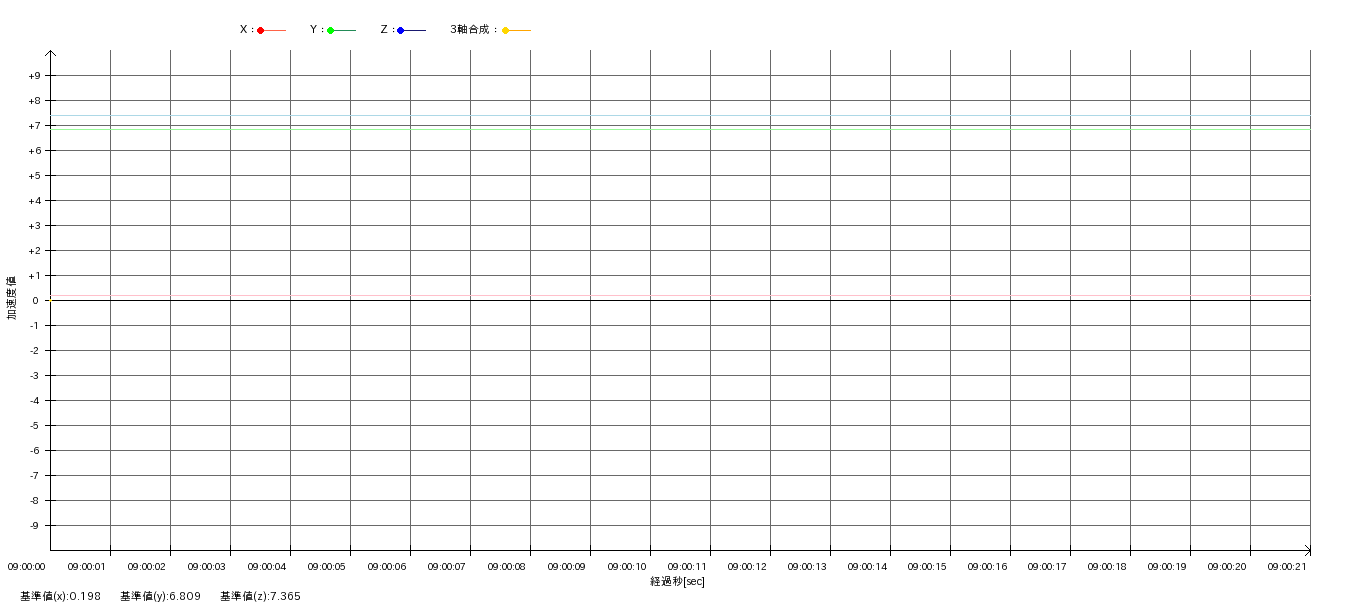Click the +7 tick label on the Y axis

tap(34, 126)
